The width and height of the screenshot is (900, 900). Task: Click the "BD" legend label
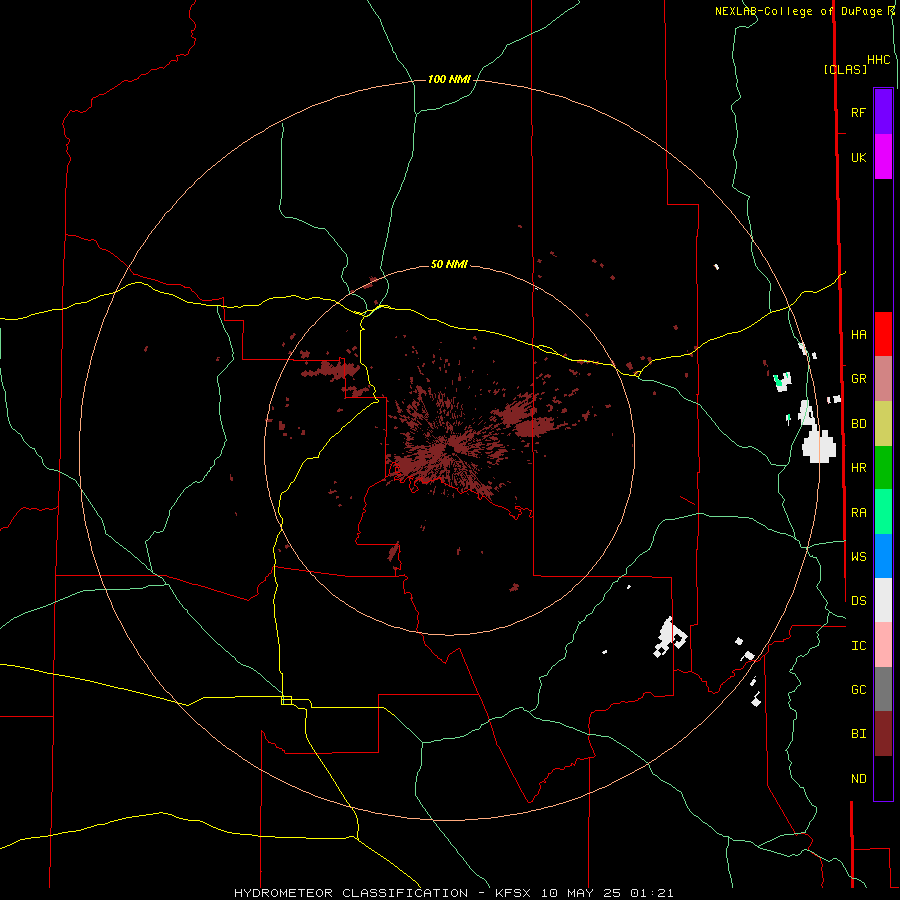point(858,424)
